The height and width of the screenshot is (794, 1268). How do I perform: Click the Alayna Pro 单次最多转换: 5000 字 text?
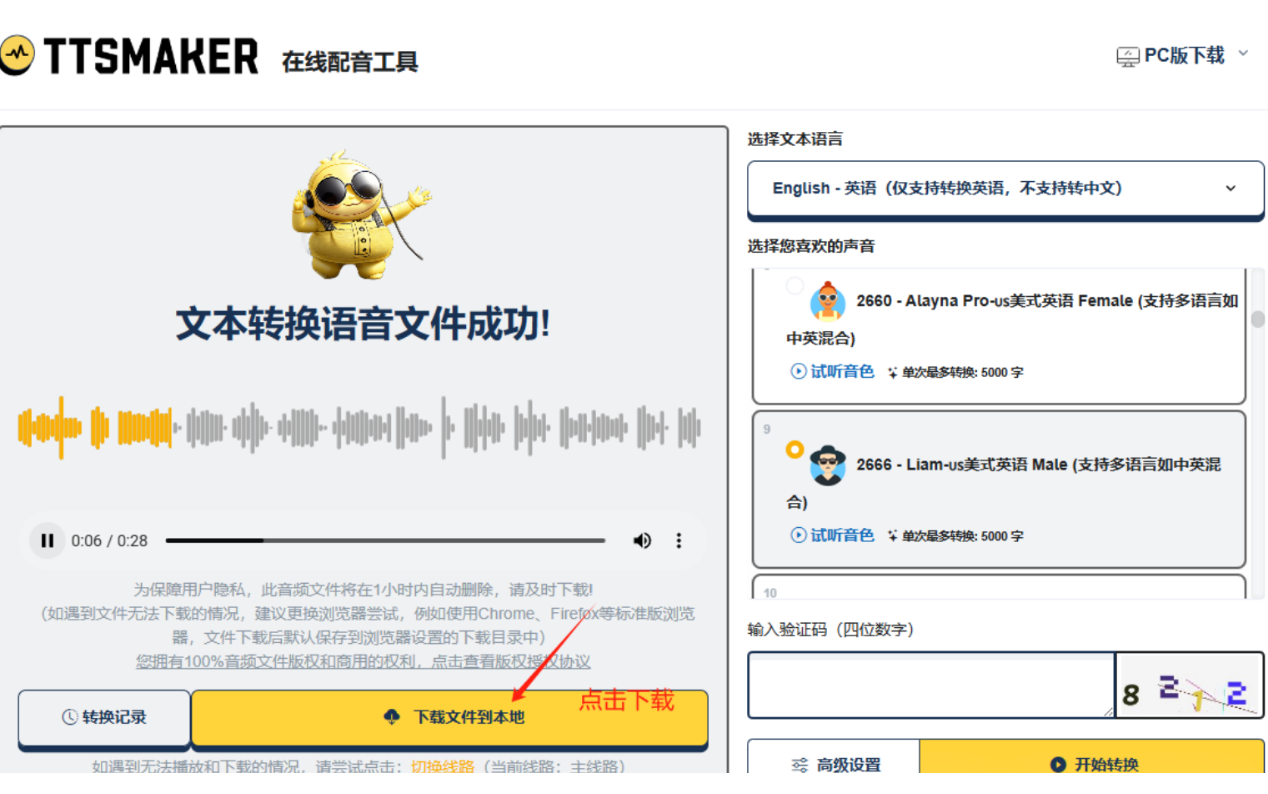pos(963,372)
